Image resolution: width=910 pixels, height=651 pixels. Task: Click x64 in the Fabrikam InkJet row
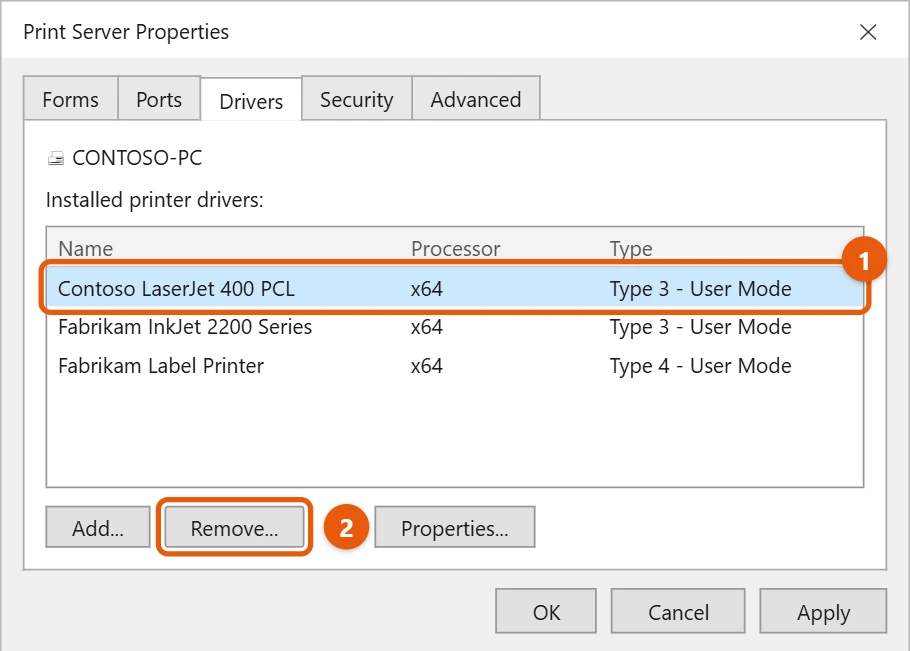(x=427, y=327)
